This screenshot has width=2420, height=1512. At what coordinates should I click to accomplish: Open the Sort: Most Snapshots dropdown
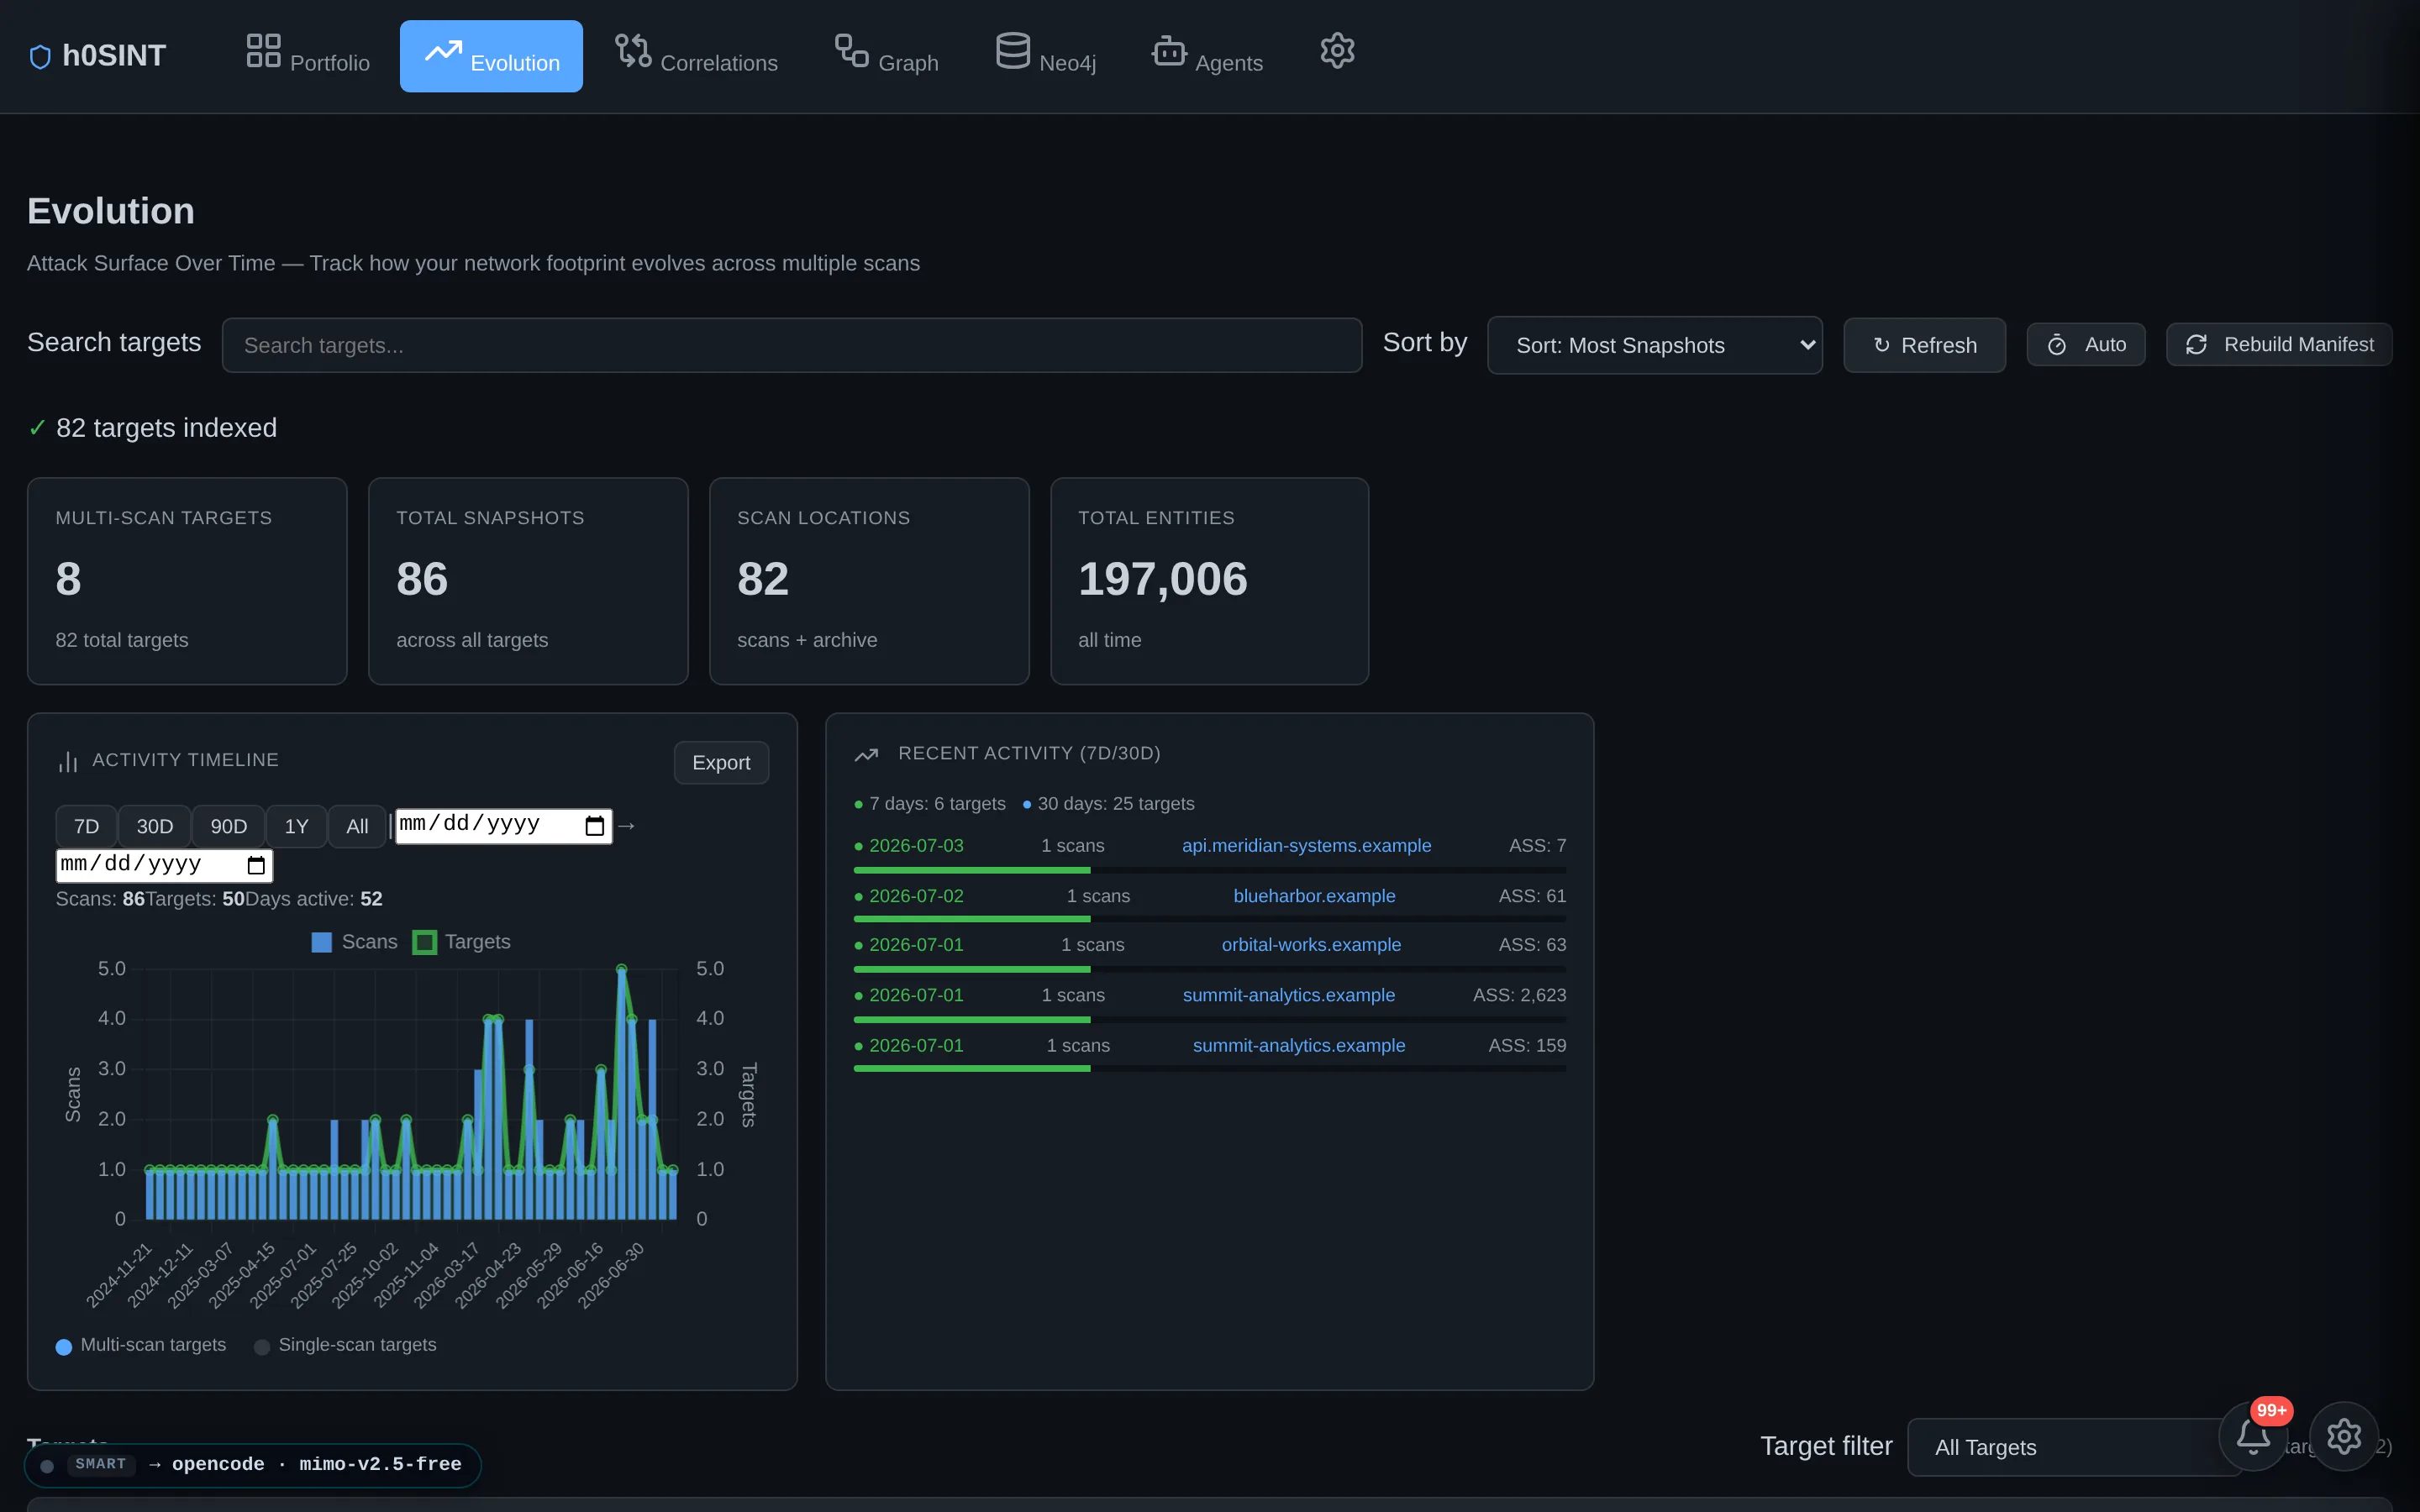pos(1655,345)
